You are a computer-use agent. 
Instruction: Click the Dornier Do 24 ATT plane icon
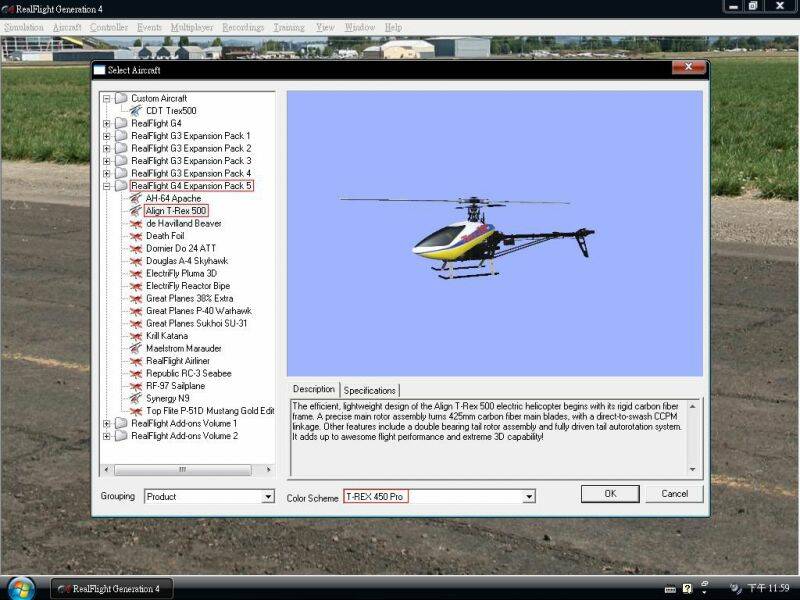[x=136, y=248]
